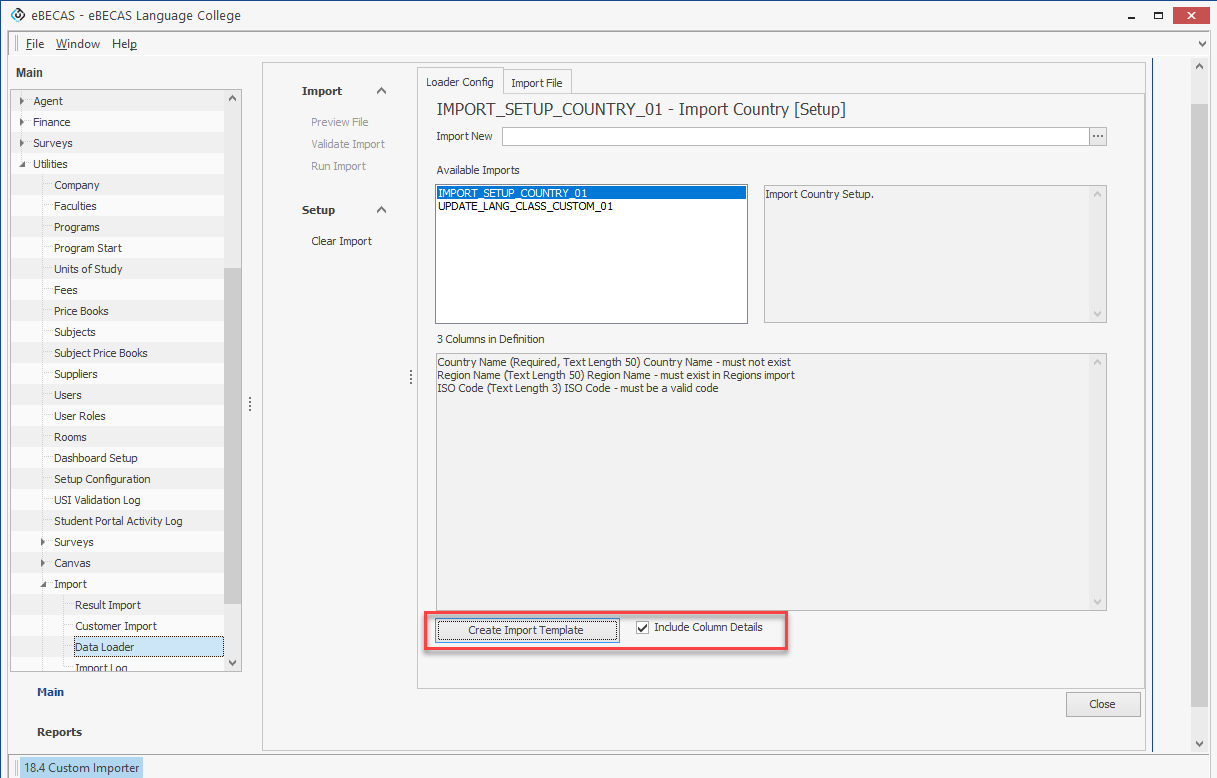Collapse the Utilities tree node
This screenshot has width=1217, height=778.
point(23,164)
